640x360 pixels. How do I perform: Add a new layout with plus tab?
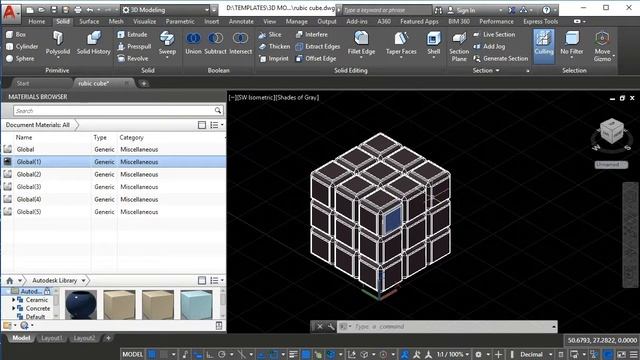(108, 338)
